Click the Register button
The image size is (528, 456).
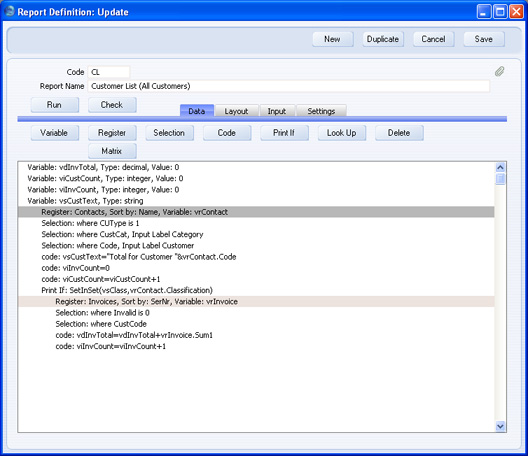click(112, 133)
